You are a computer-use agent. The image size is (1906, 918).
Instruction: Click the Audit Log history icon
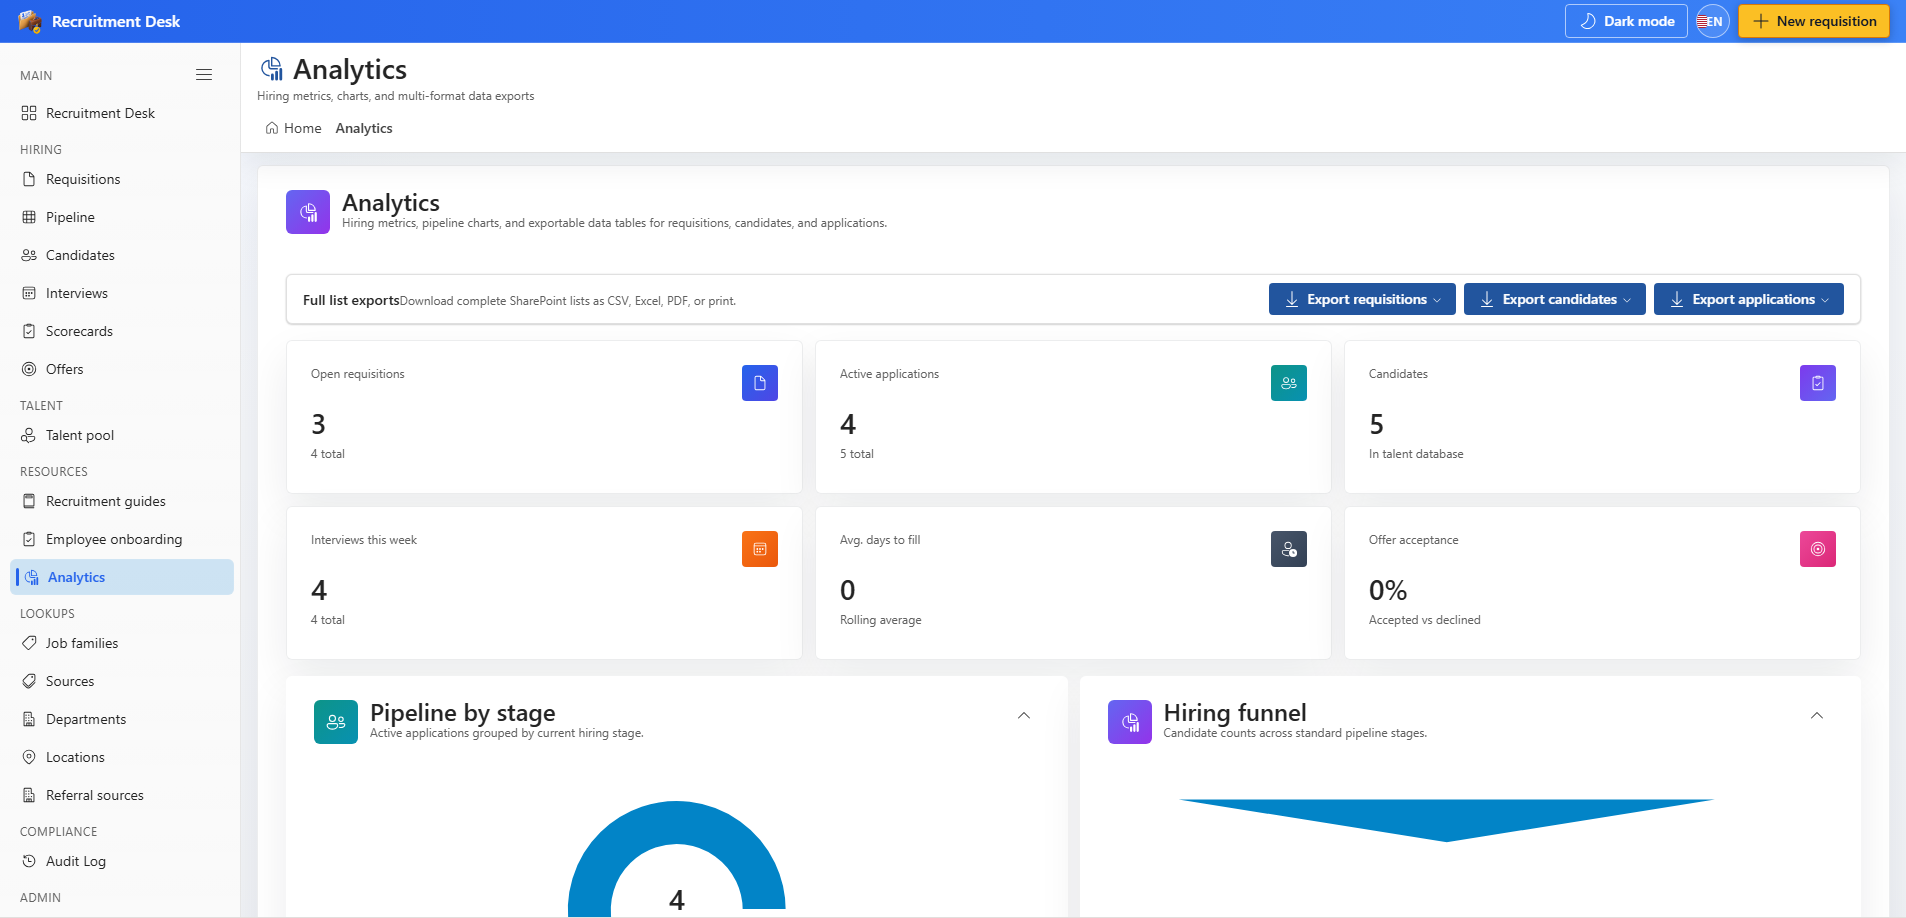click(x=29, y=861)
